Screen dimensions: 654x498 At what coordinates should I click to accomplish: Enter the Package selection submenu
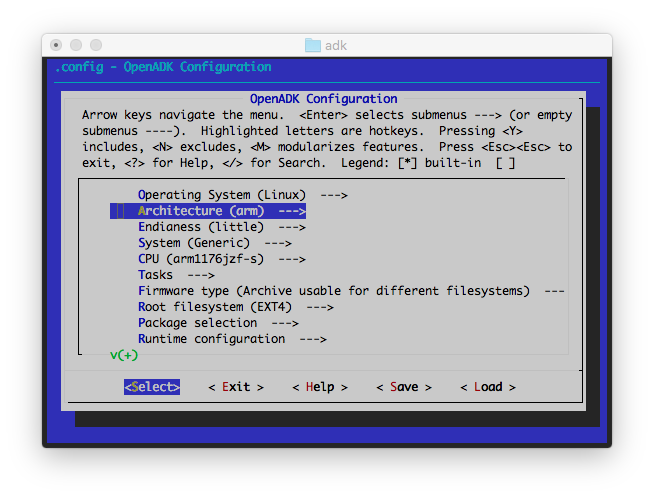[x=218, y=323]
